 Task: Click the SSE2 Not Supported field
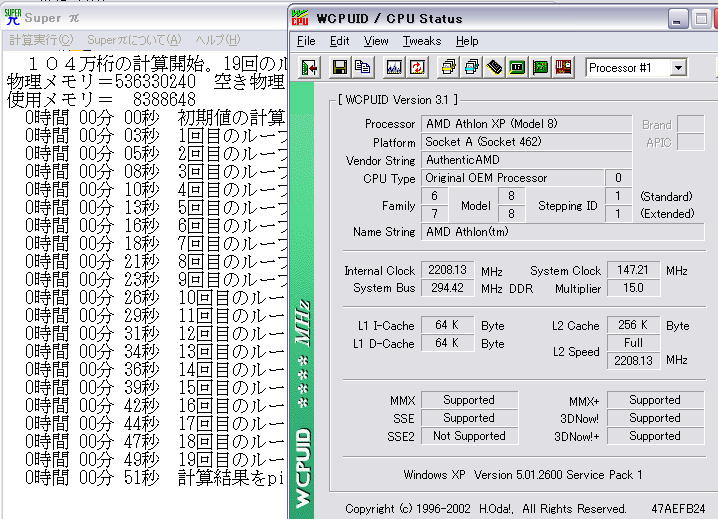469,436
